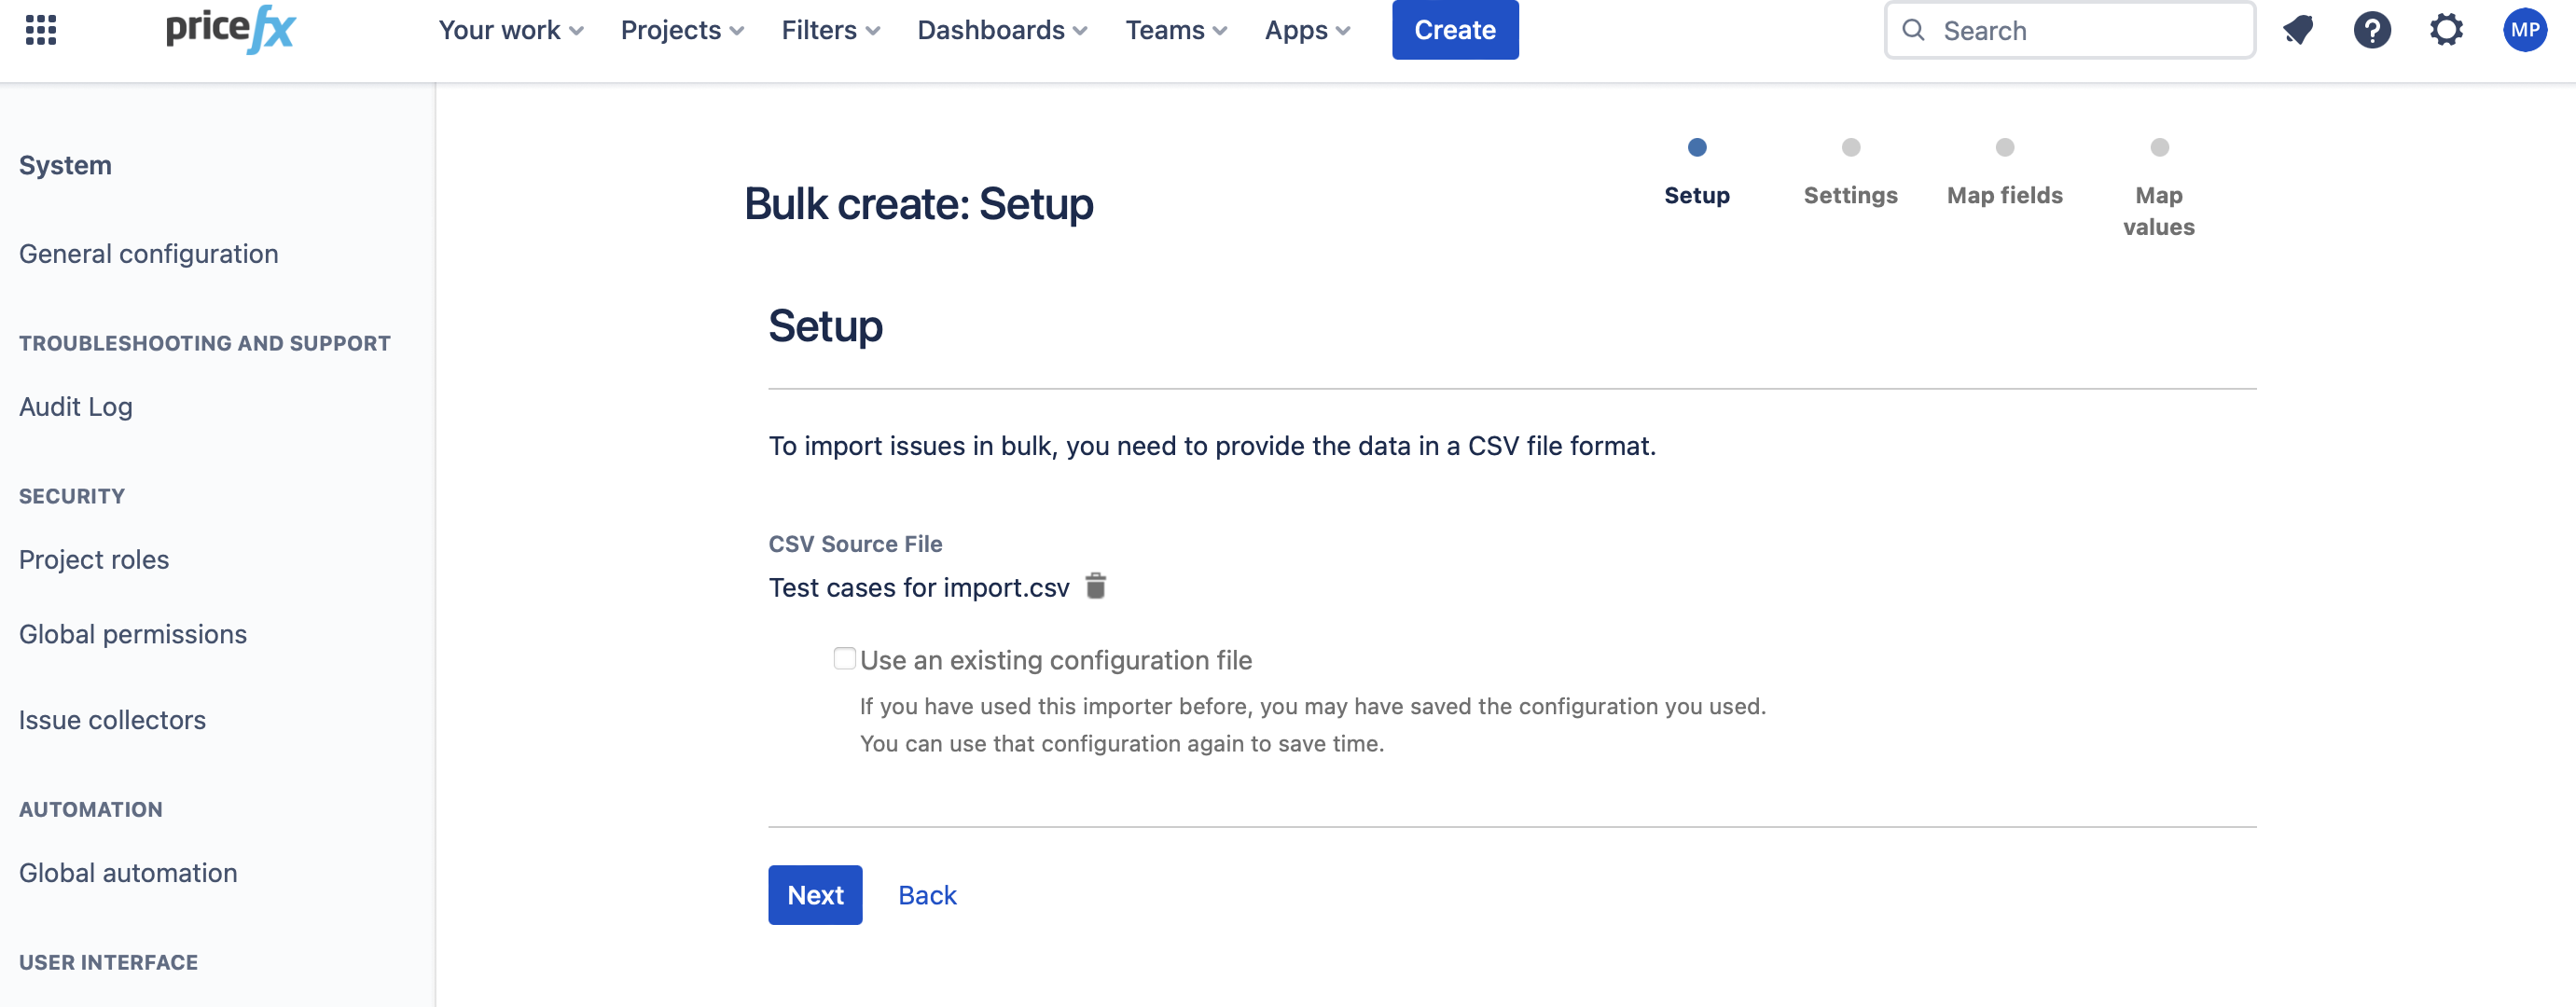The height and width of the screenshot is (1007, 2576).
Task: Expand the Your work dropdown
Action: [x=510, y=30]
